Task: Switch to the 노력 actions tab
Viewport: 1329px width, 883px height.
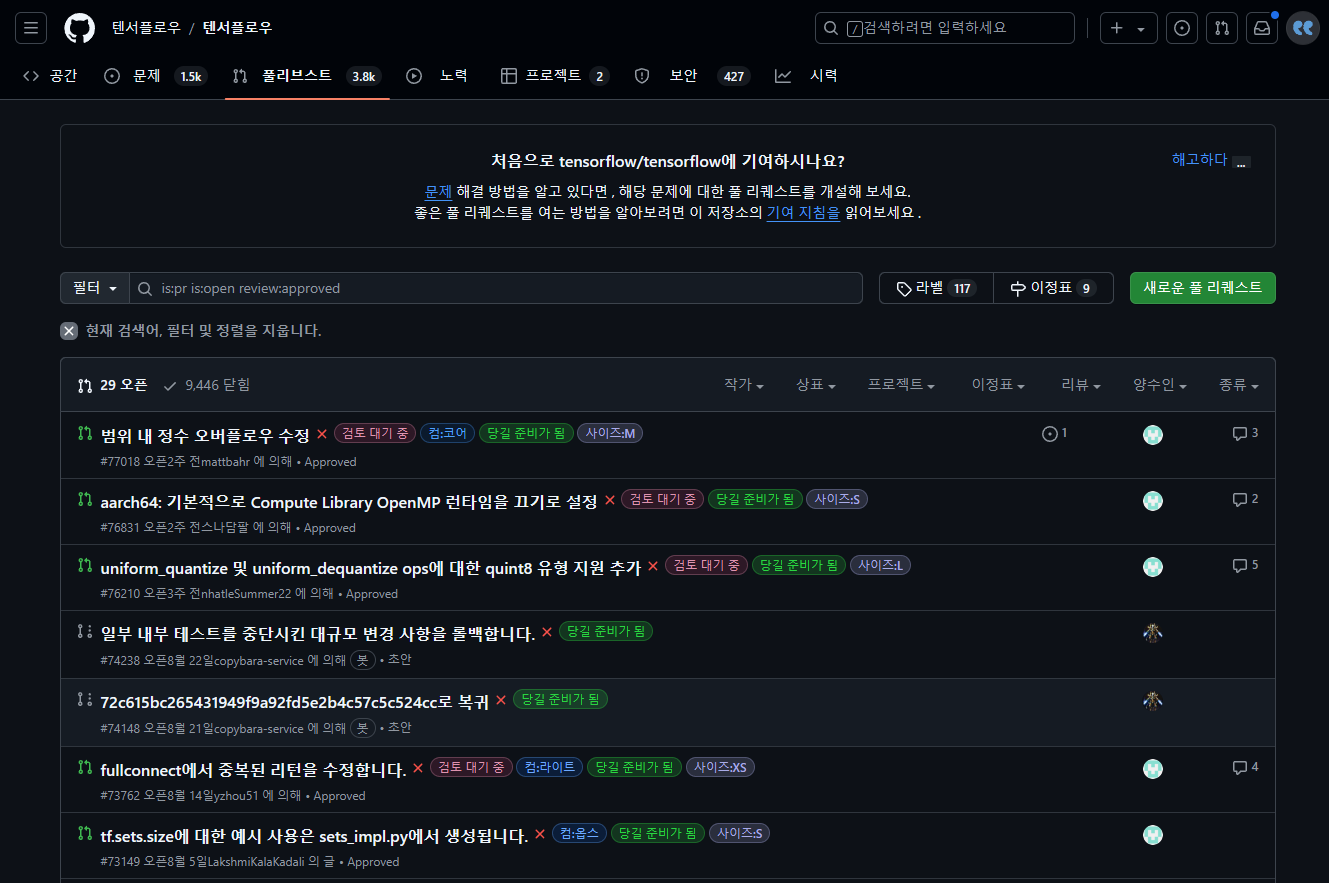Action: [437, 76]
